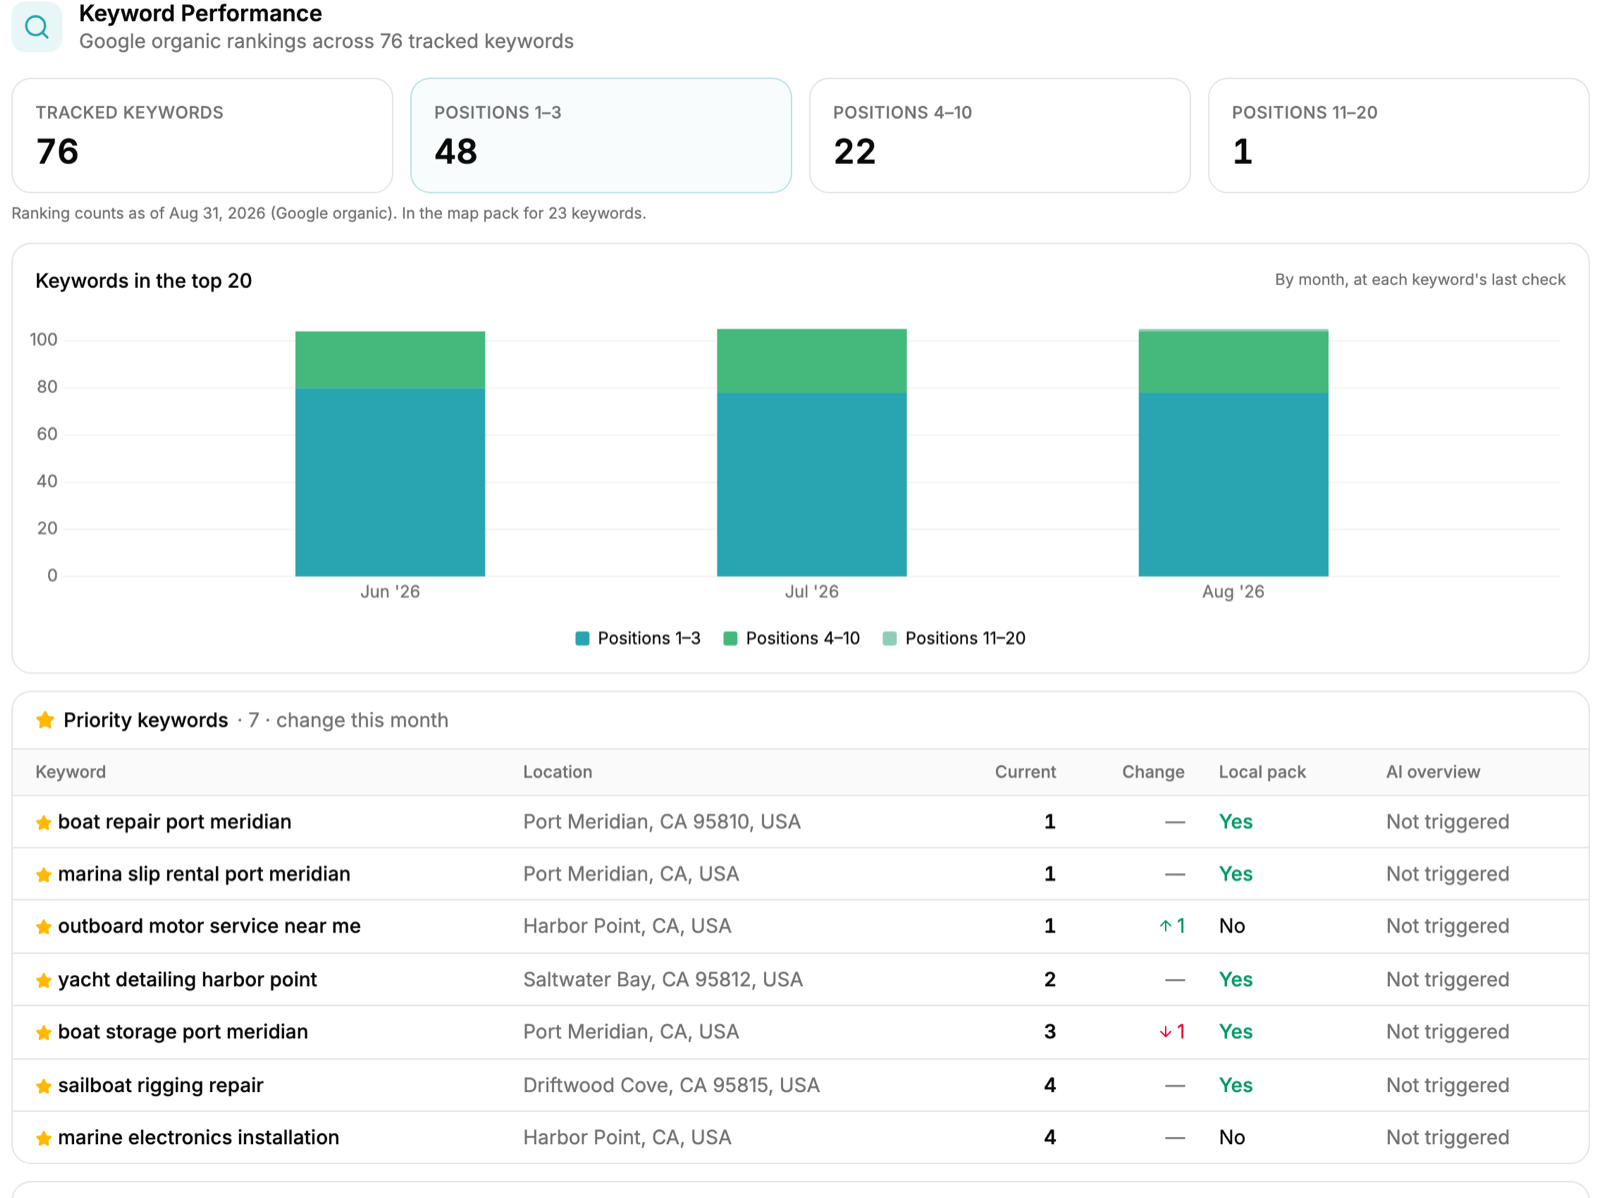Sort by the Current column header
The image size is (1600, 1198).
click(x=1025, y=772)
